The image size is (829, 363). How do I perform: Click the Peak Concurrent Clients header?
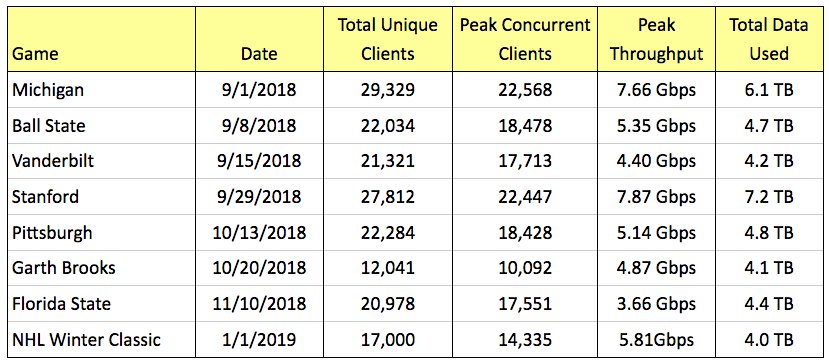point(525,40)
